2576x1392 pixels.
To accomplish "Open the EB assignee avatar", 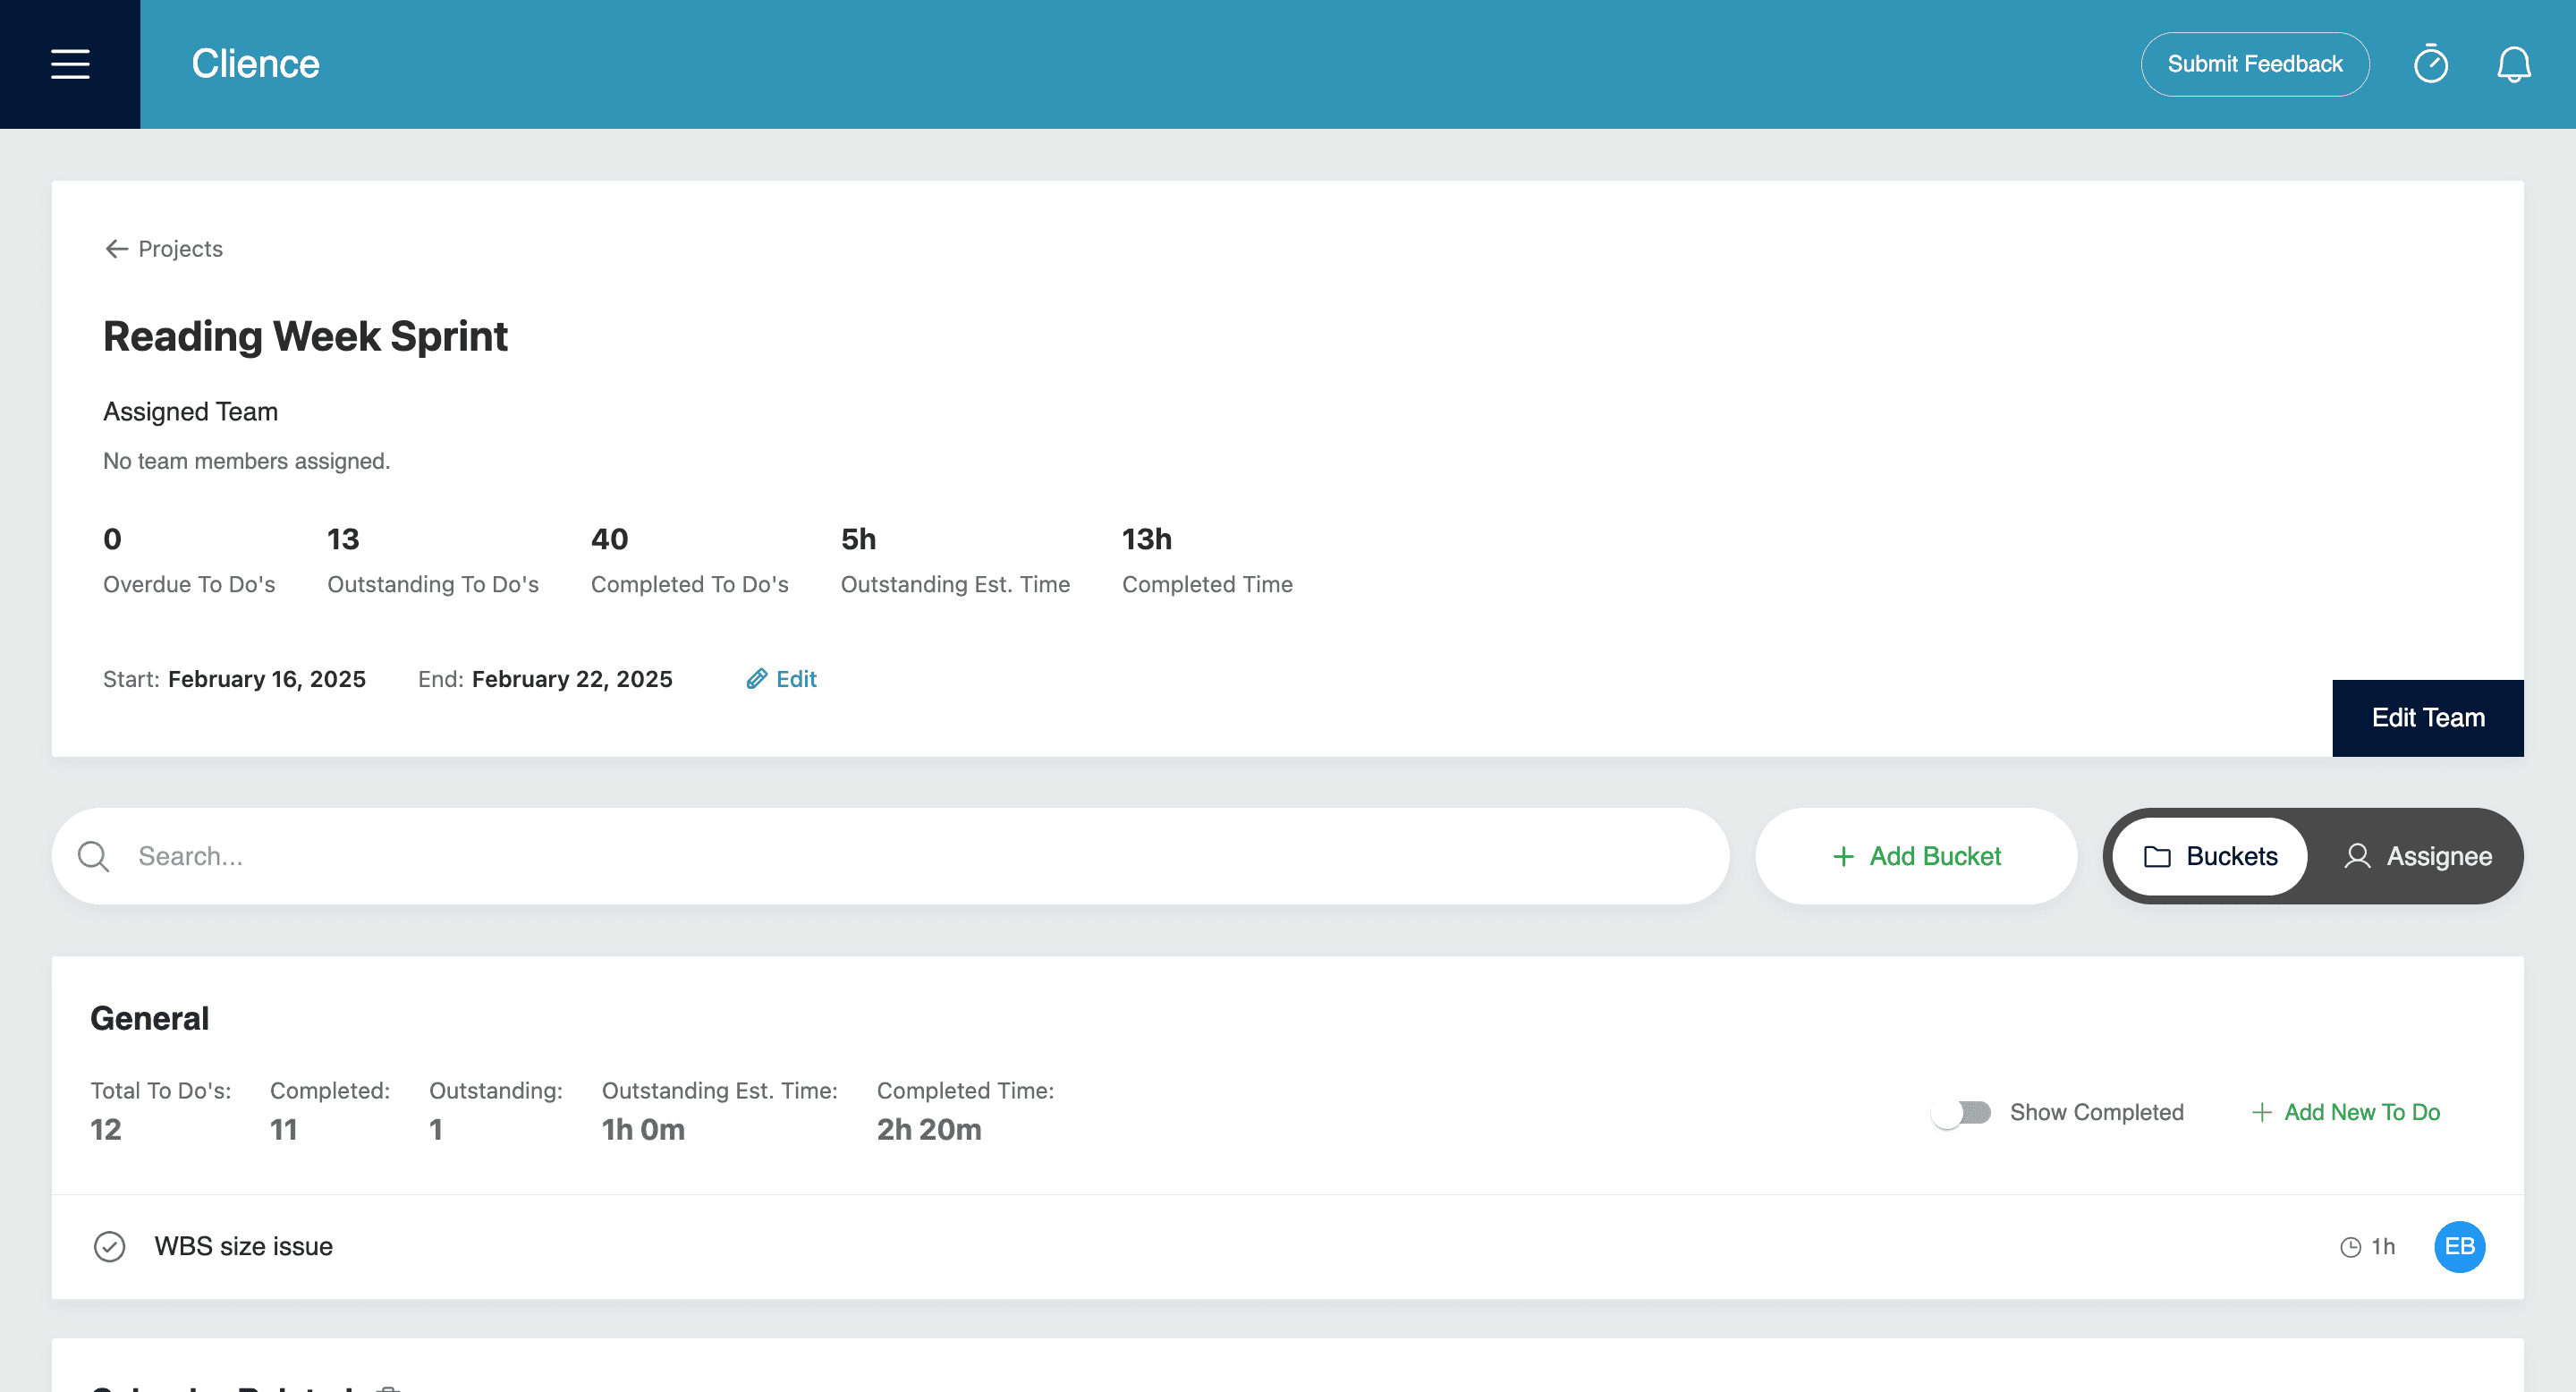I will [x=2460, y=1247].
